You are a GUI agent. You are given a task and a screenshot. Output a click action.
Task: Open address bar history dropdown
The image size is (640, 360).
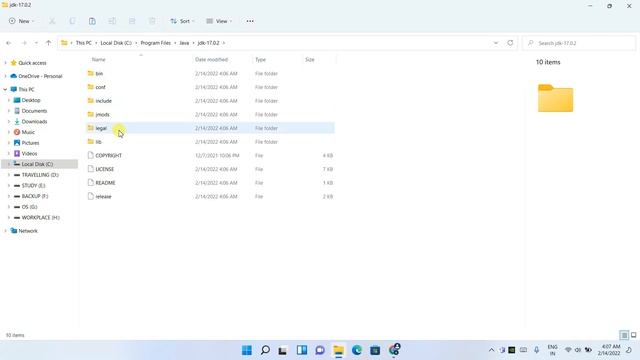click(x=496, y=43)
